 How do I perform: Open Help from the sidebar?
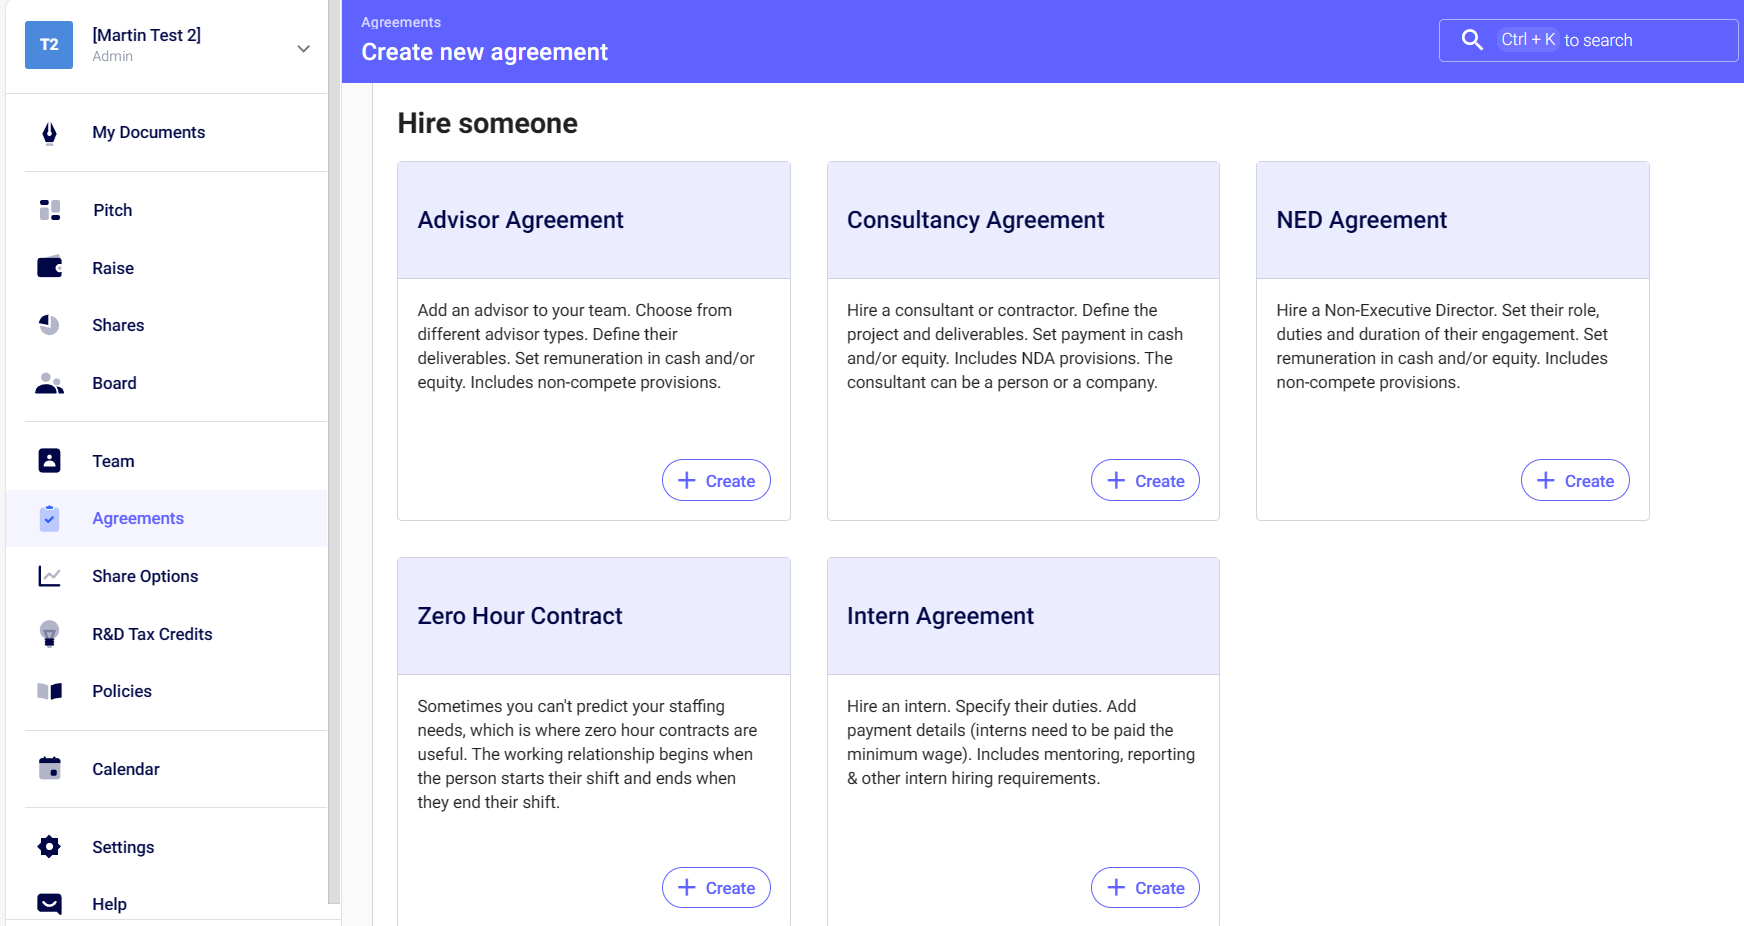pyautogui.click(x=109, y=904)
